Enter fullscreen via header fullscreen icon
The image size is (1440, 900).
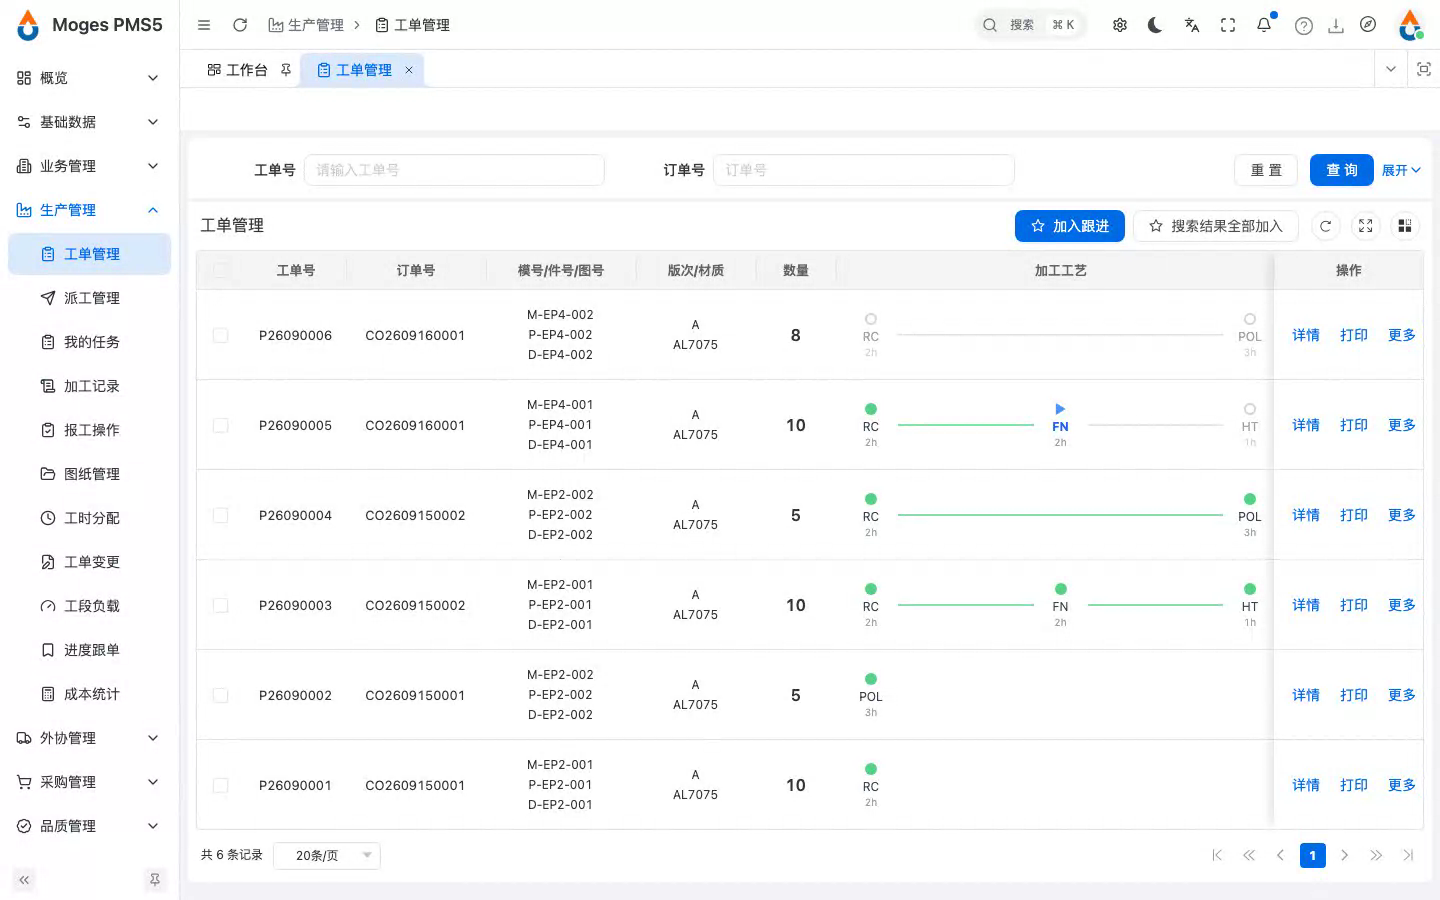(1228, 25)
